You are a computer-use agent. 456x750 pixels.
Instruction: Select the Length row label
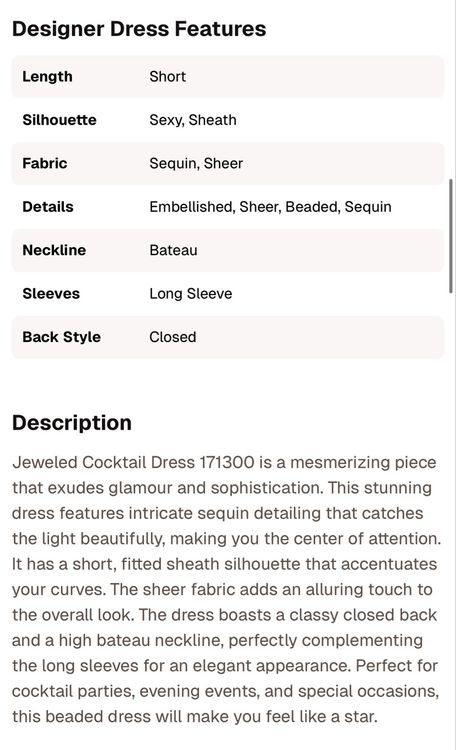(47, 77)
